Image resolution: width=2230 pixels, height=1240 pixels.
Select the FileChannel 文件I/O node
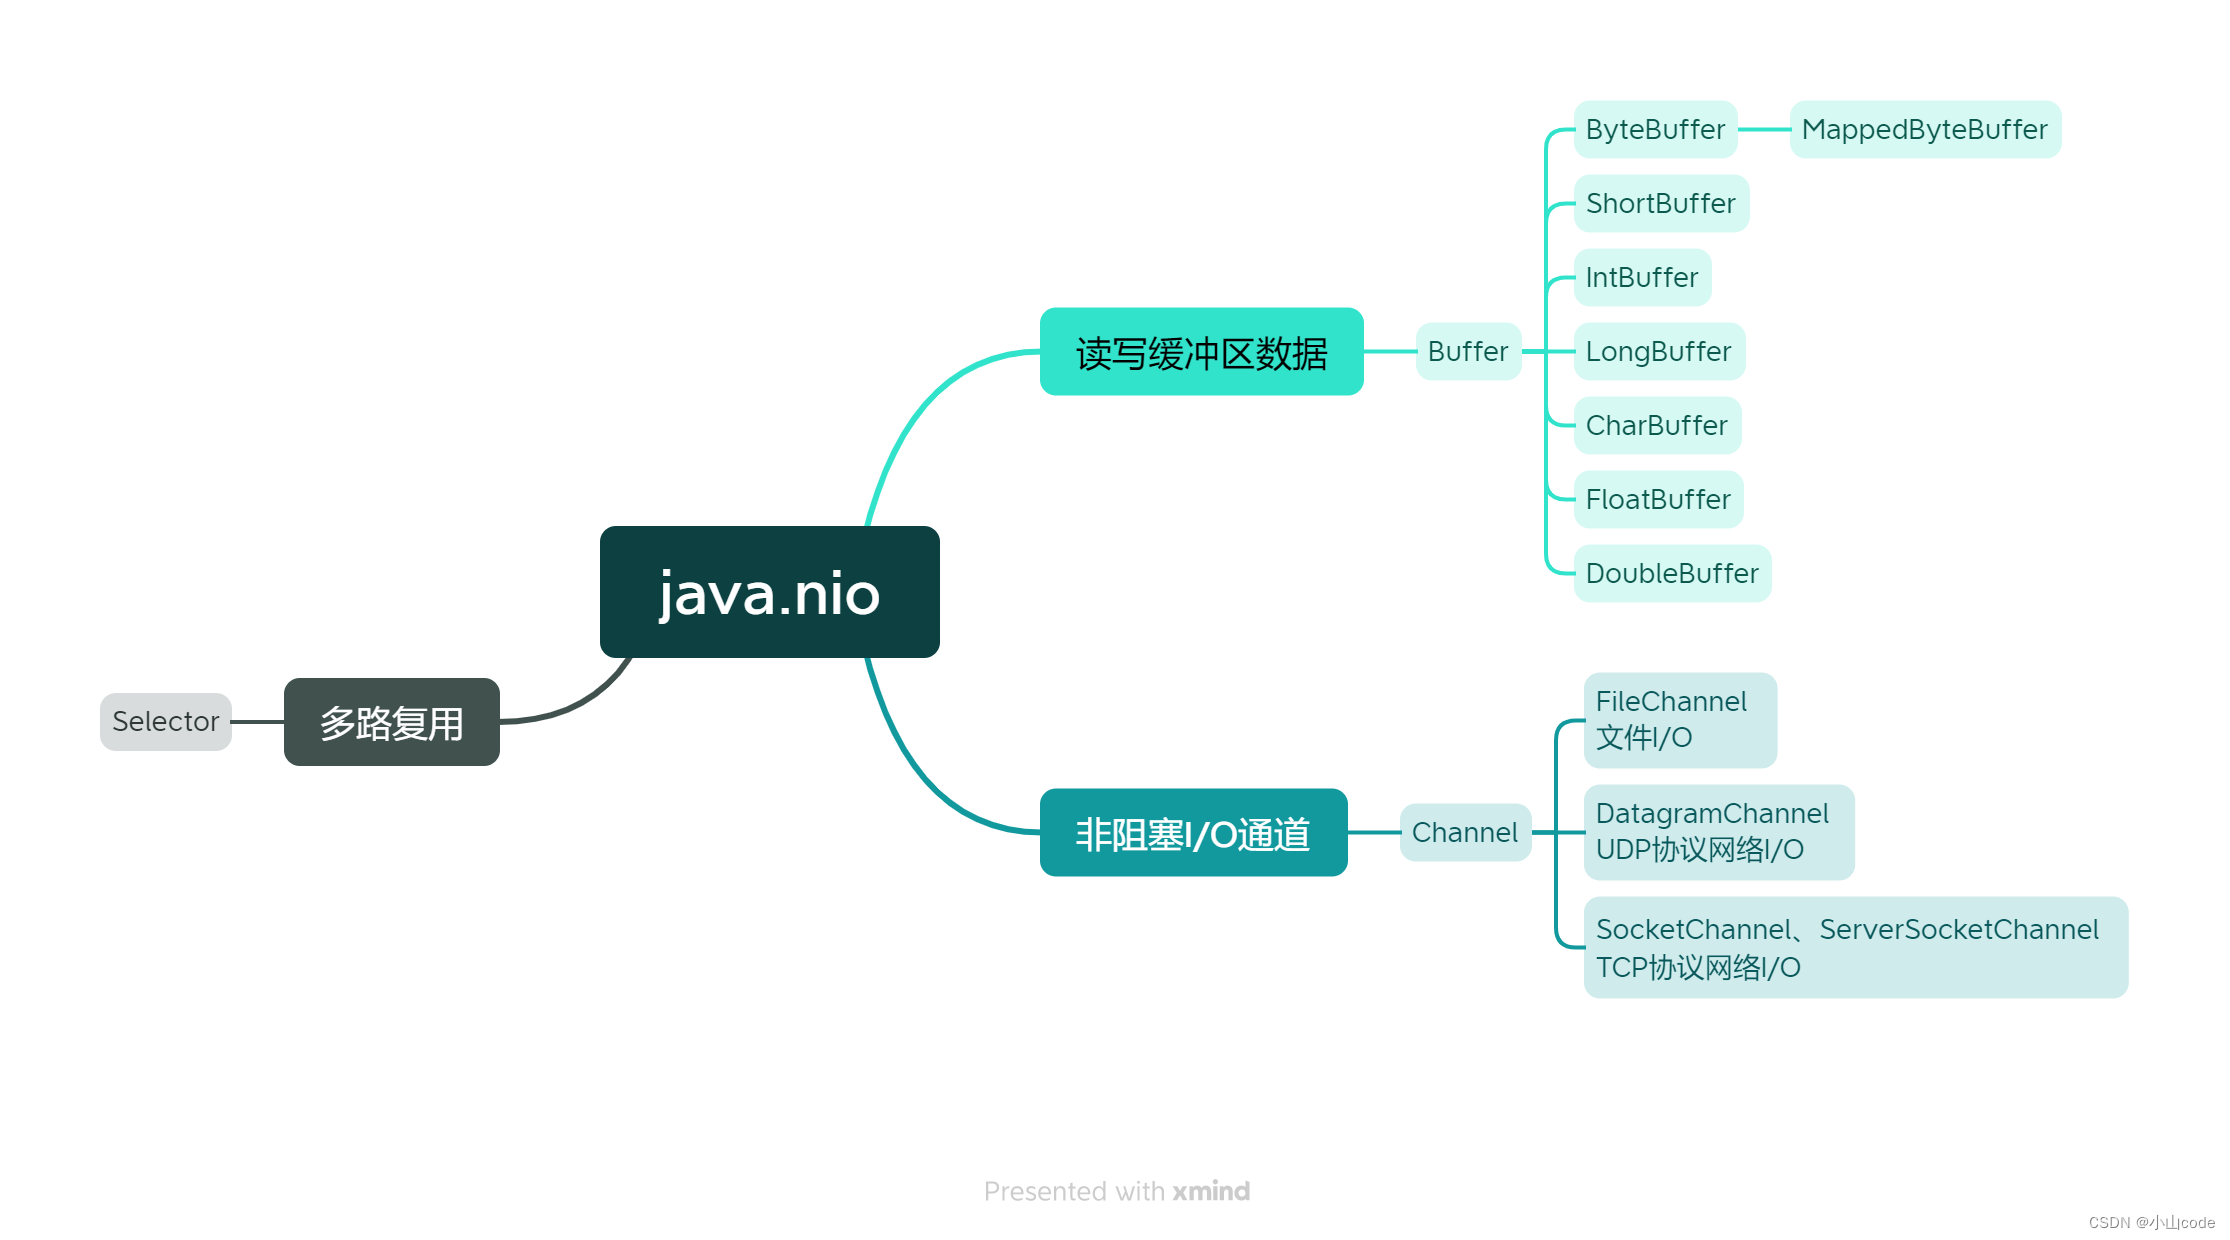[1679, 720]
